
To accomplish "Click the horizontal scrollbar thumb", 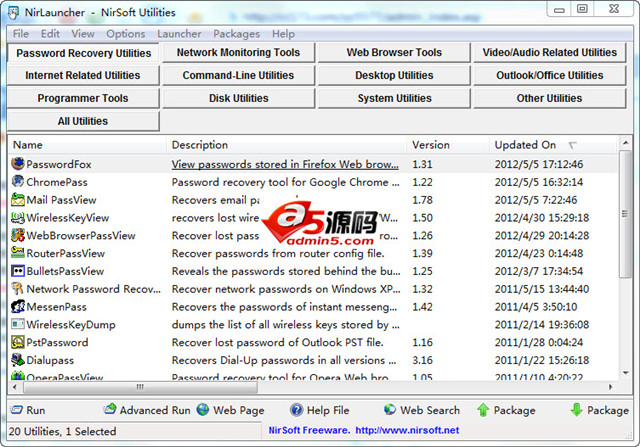I will click(140, 387).
